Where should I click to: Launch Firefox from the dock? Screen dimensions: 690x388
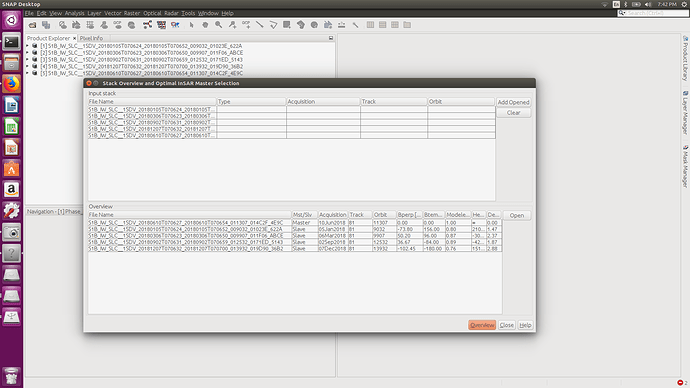tap(11, 84)
